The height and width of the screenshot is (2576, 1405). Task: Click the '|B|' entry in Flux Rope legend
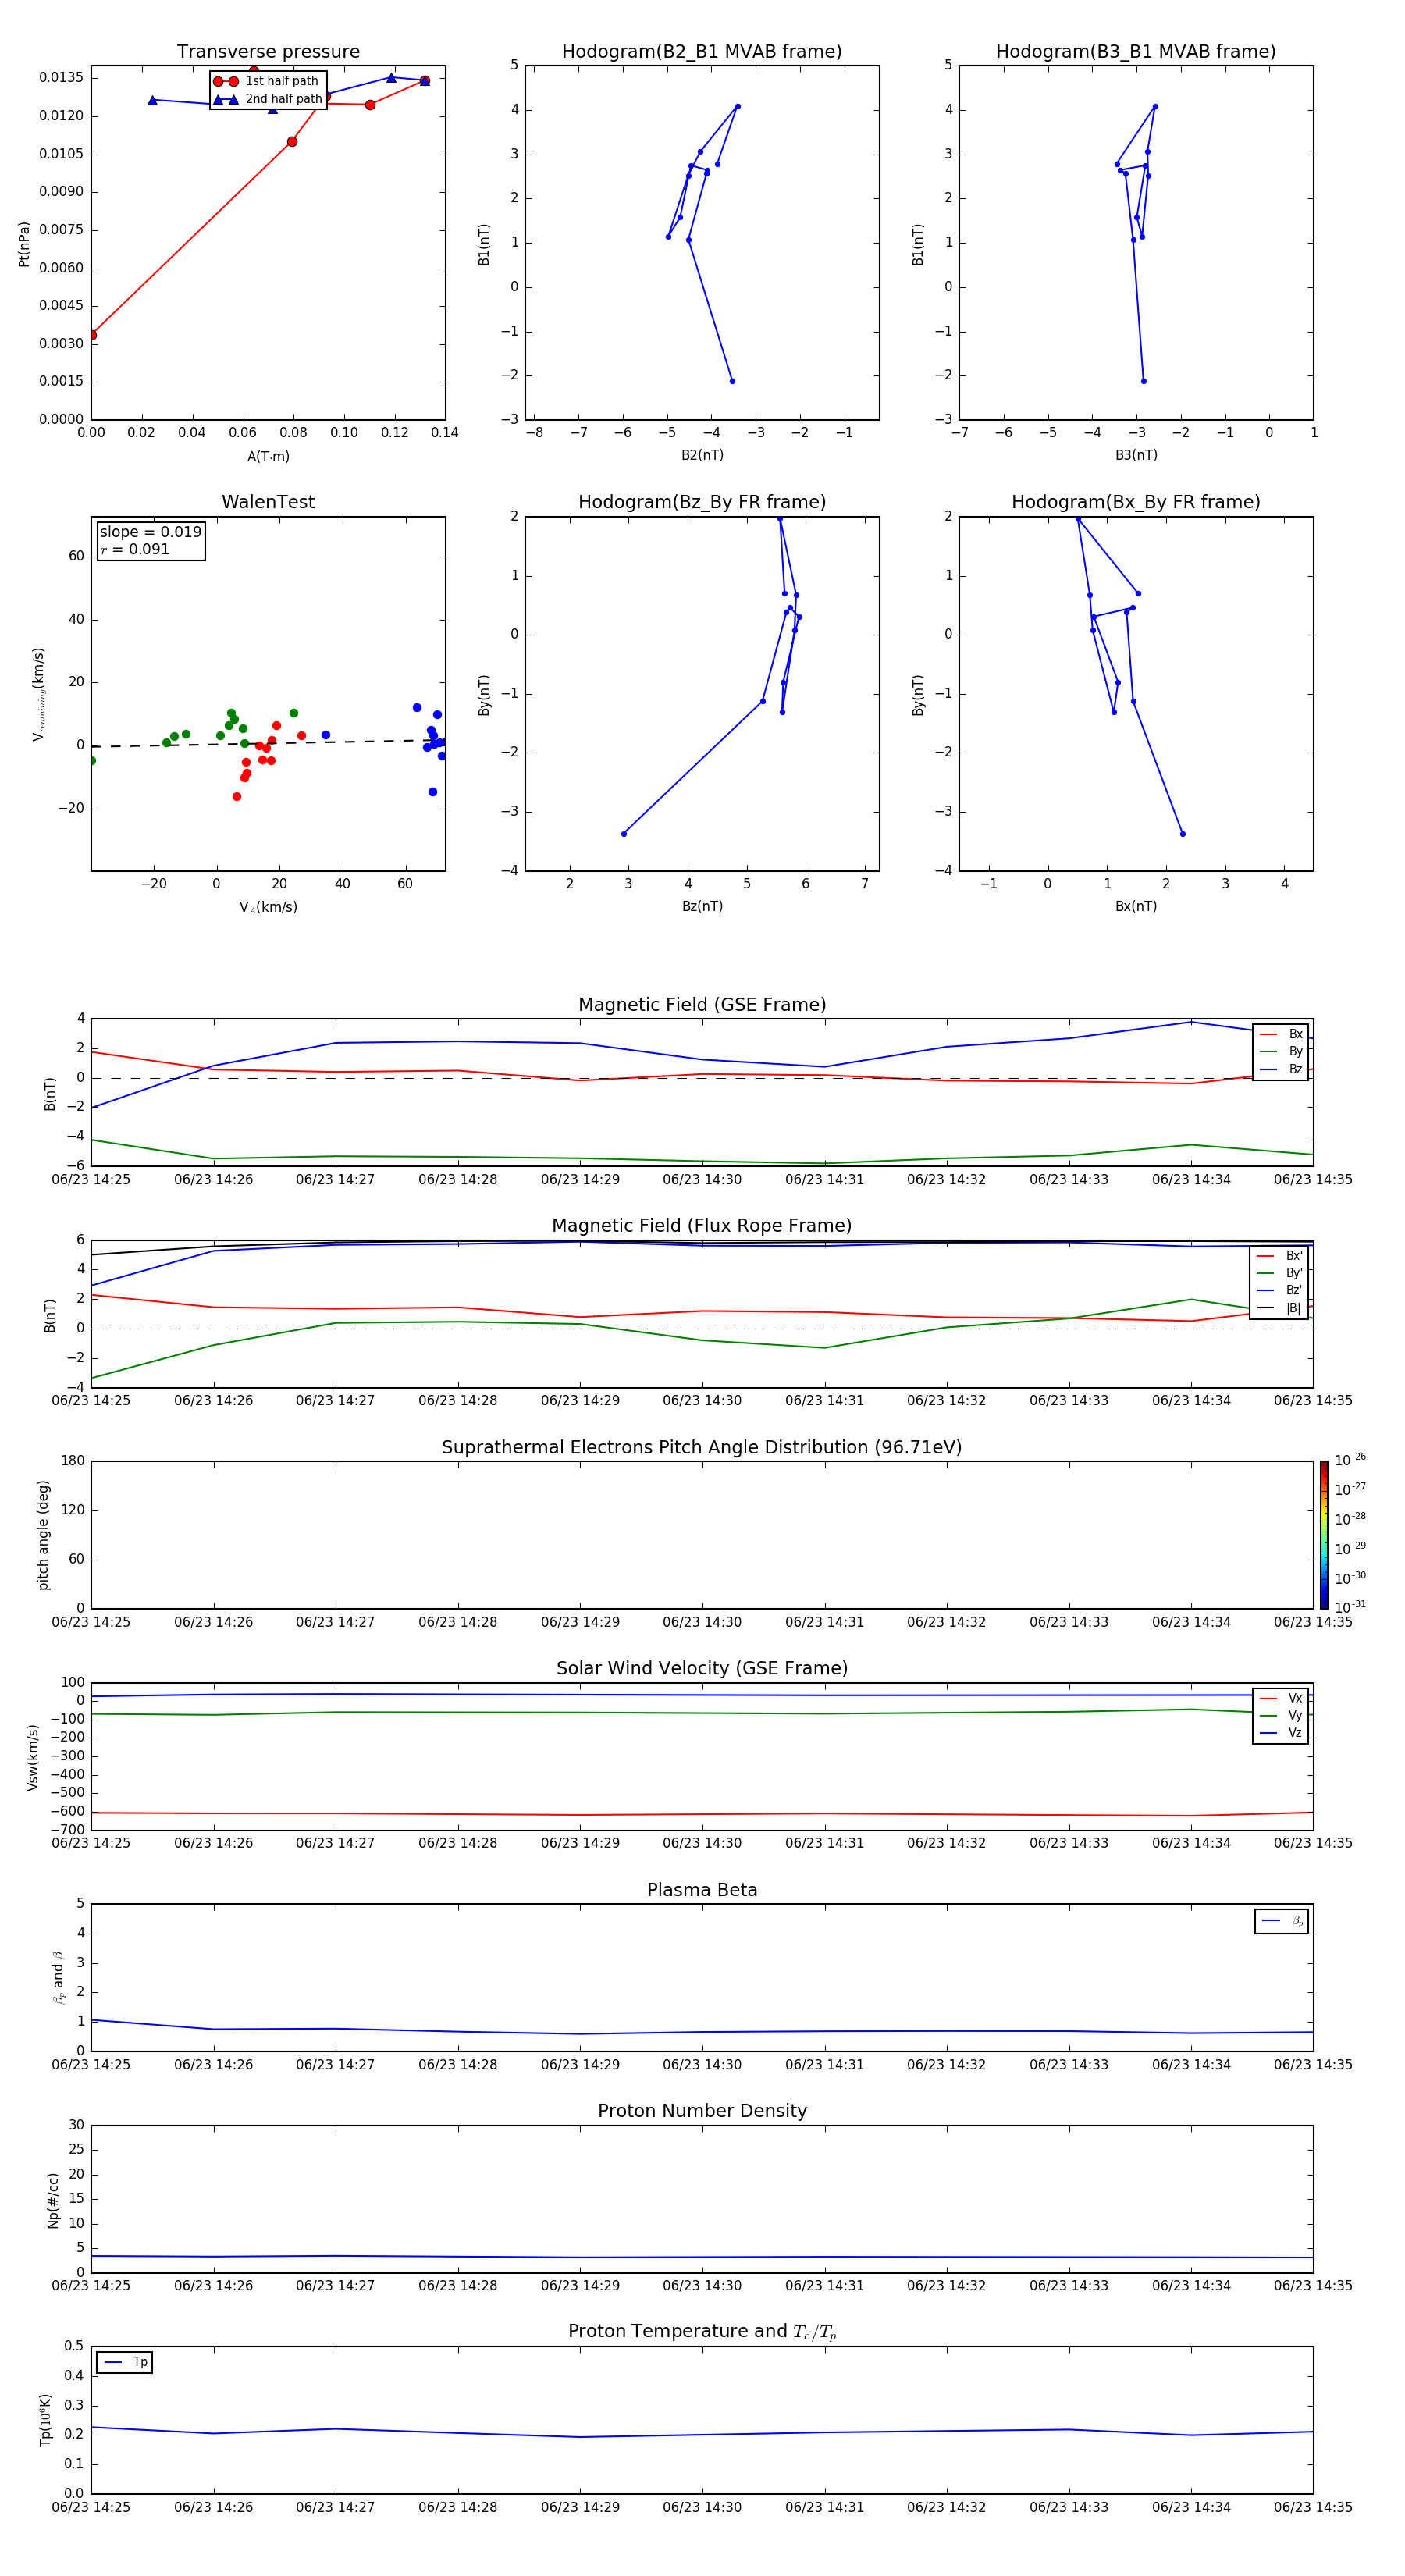1279,1308
